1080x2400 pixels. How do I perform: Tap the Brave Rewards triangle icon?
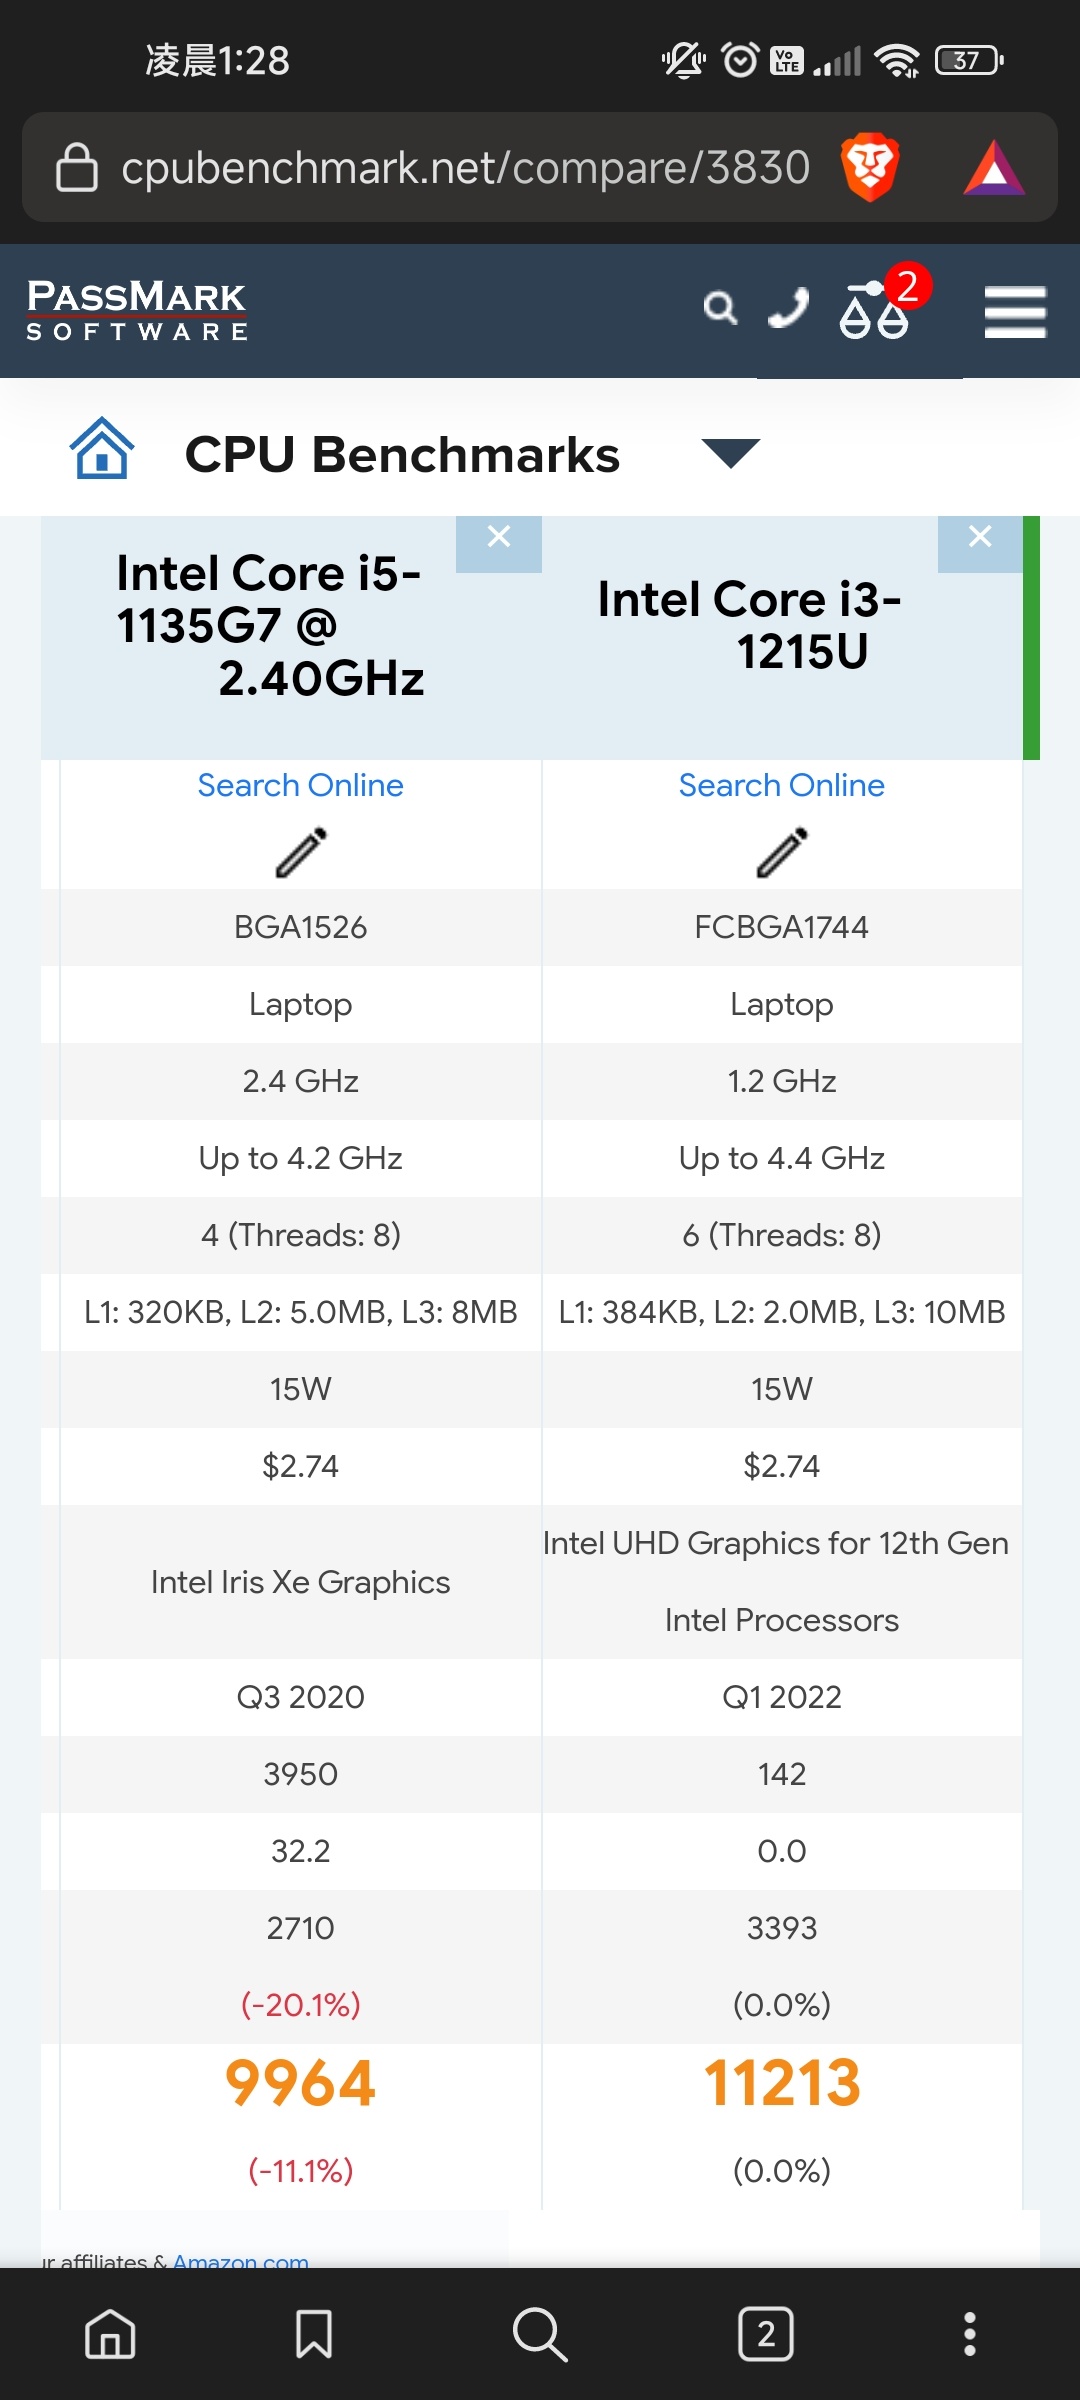coord(994,167)
